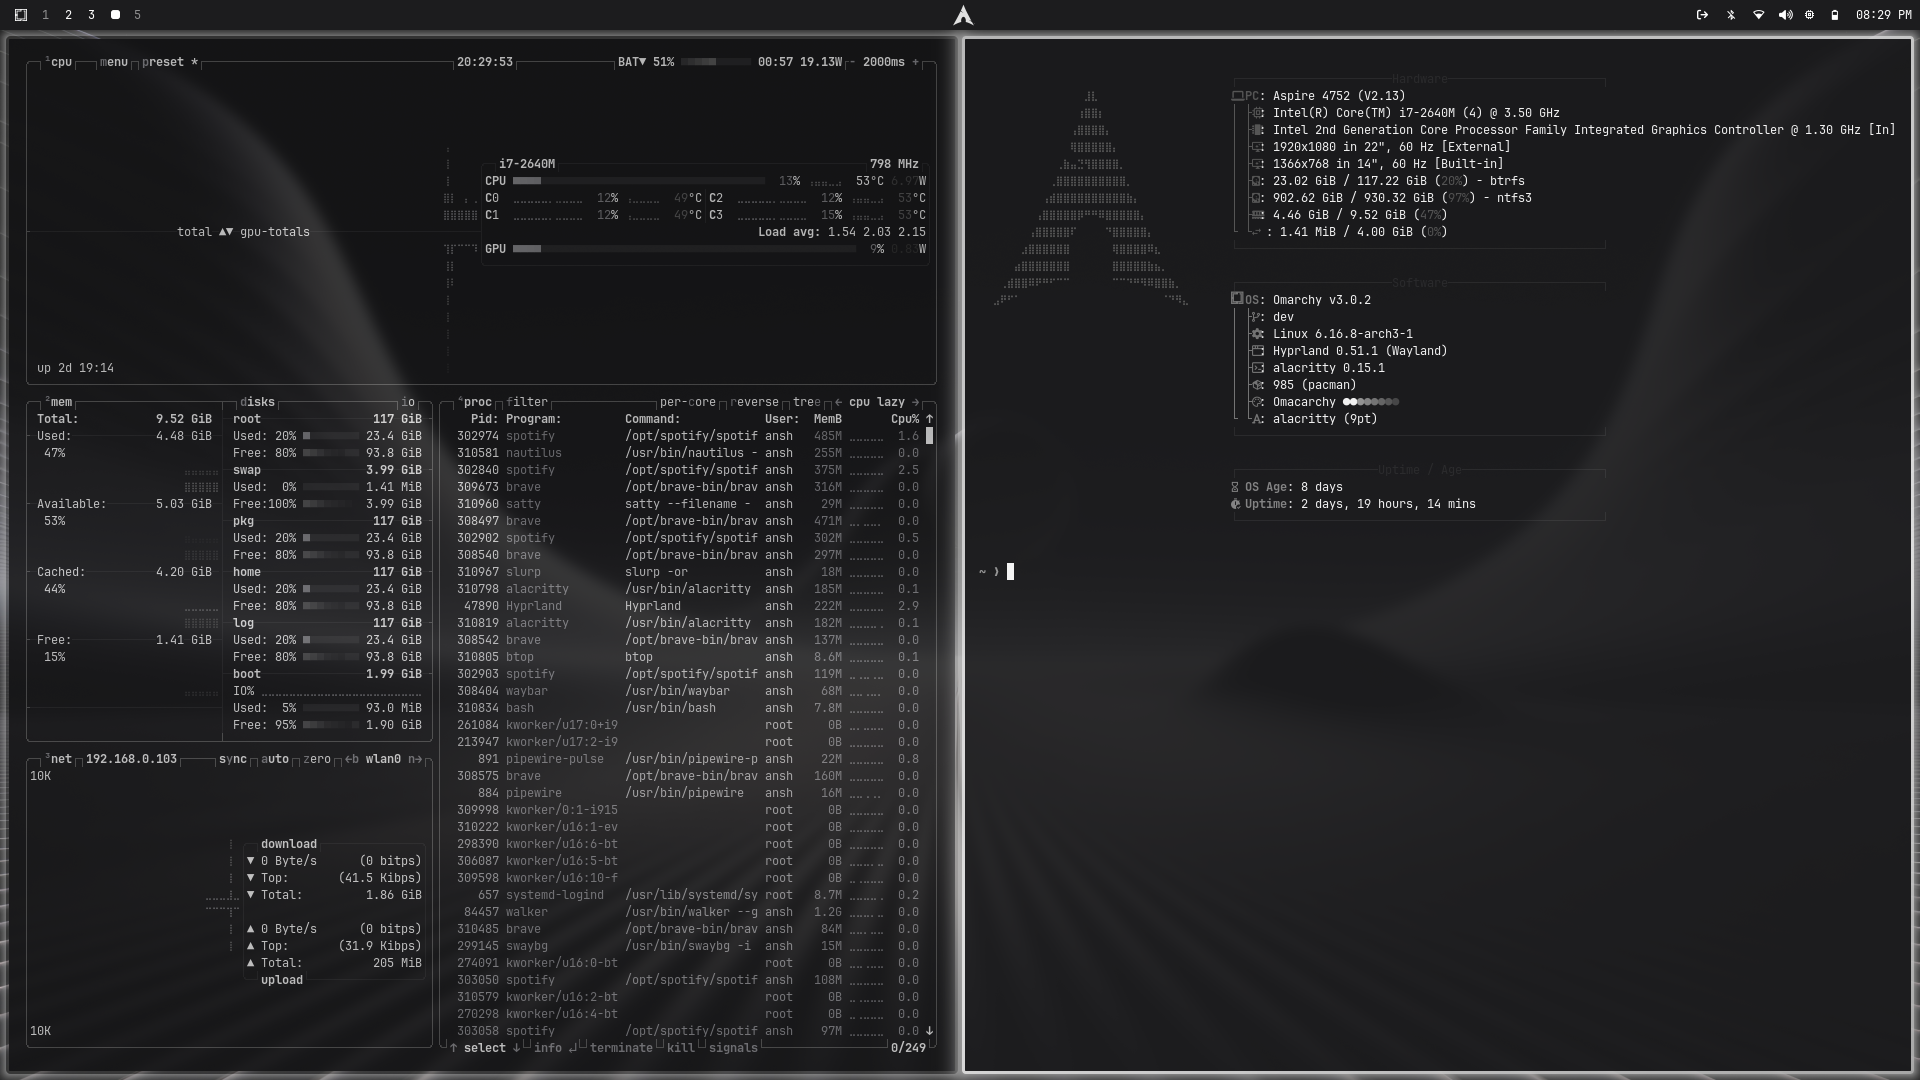Viewport: 1920px width, 1080px height.
Task: Increase update interval with plus after 2000ms
Action: pos(915,62)
